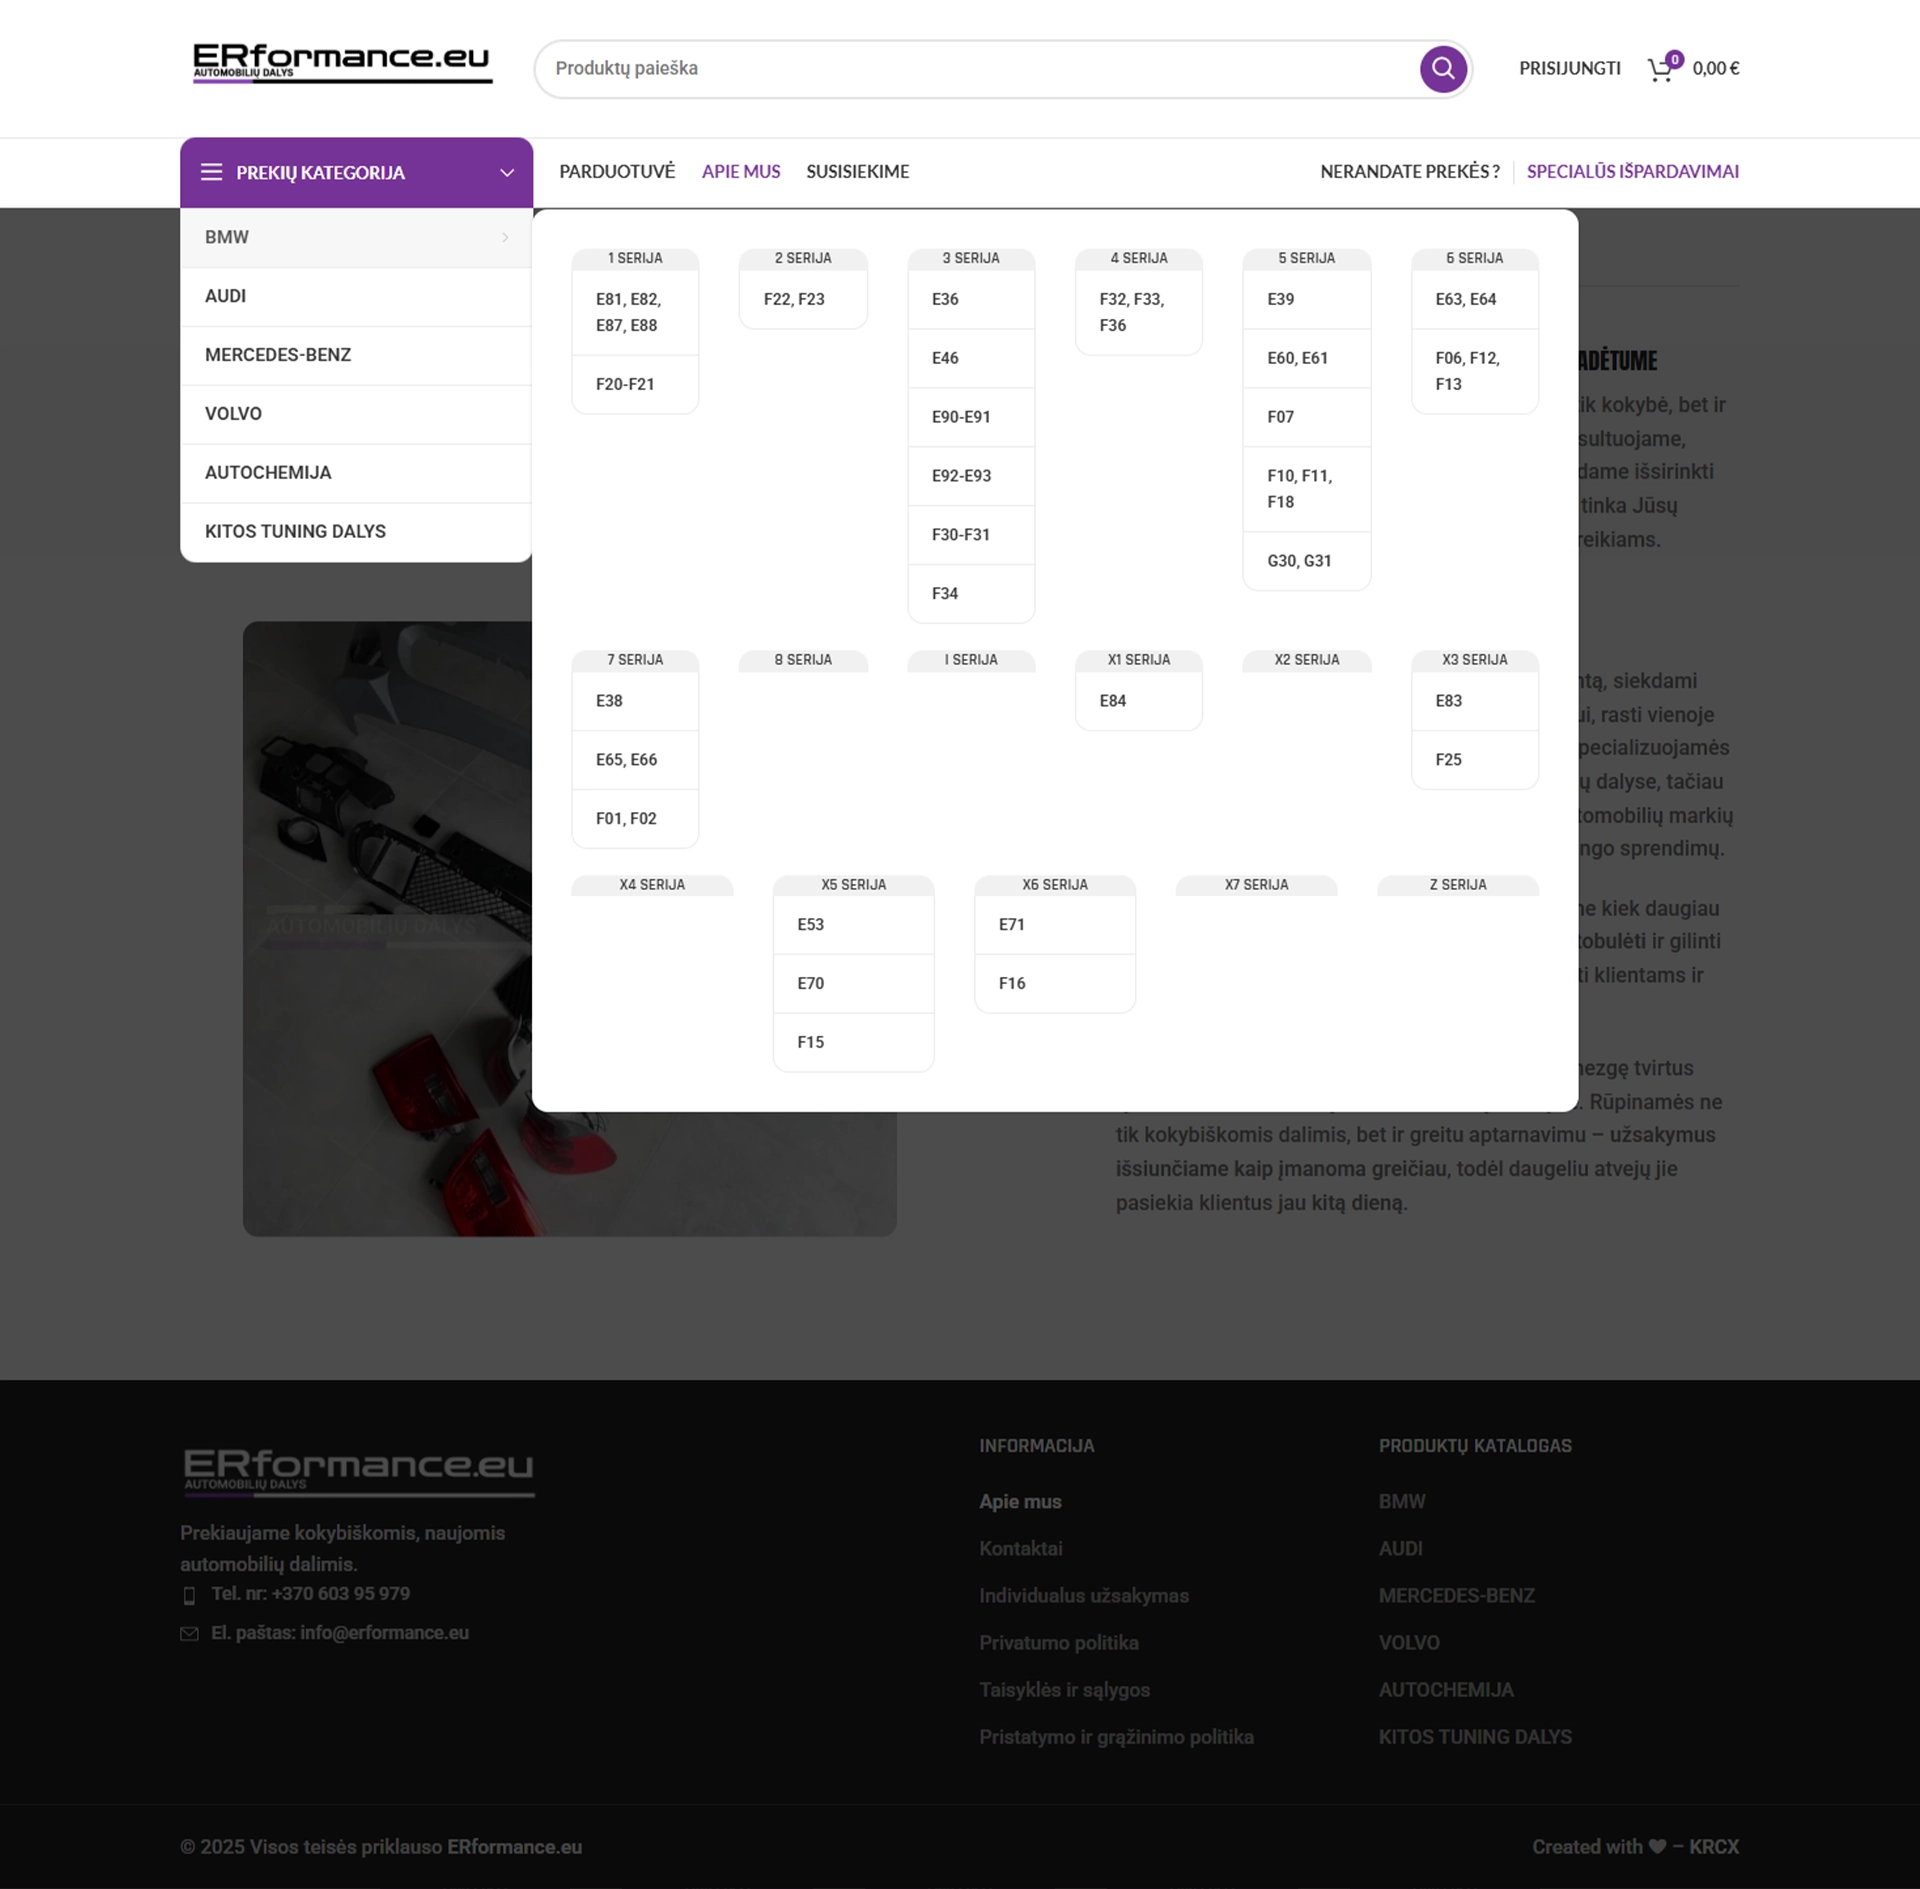Open Kontaktai footer link

[x=1021, y=1548]
